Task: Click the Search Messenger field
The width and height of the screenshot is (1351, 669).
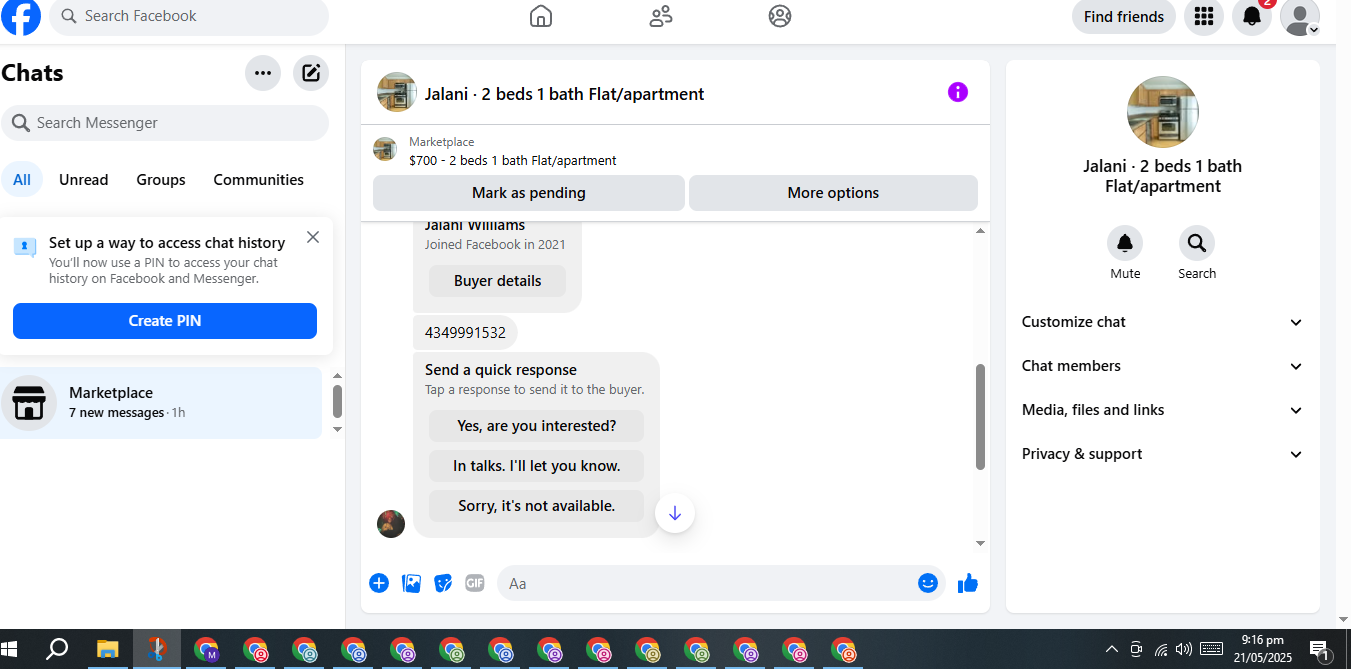Action: 165,123
